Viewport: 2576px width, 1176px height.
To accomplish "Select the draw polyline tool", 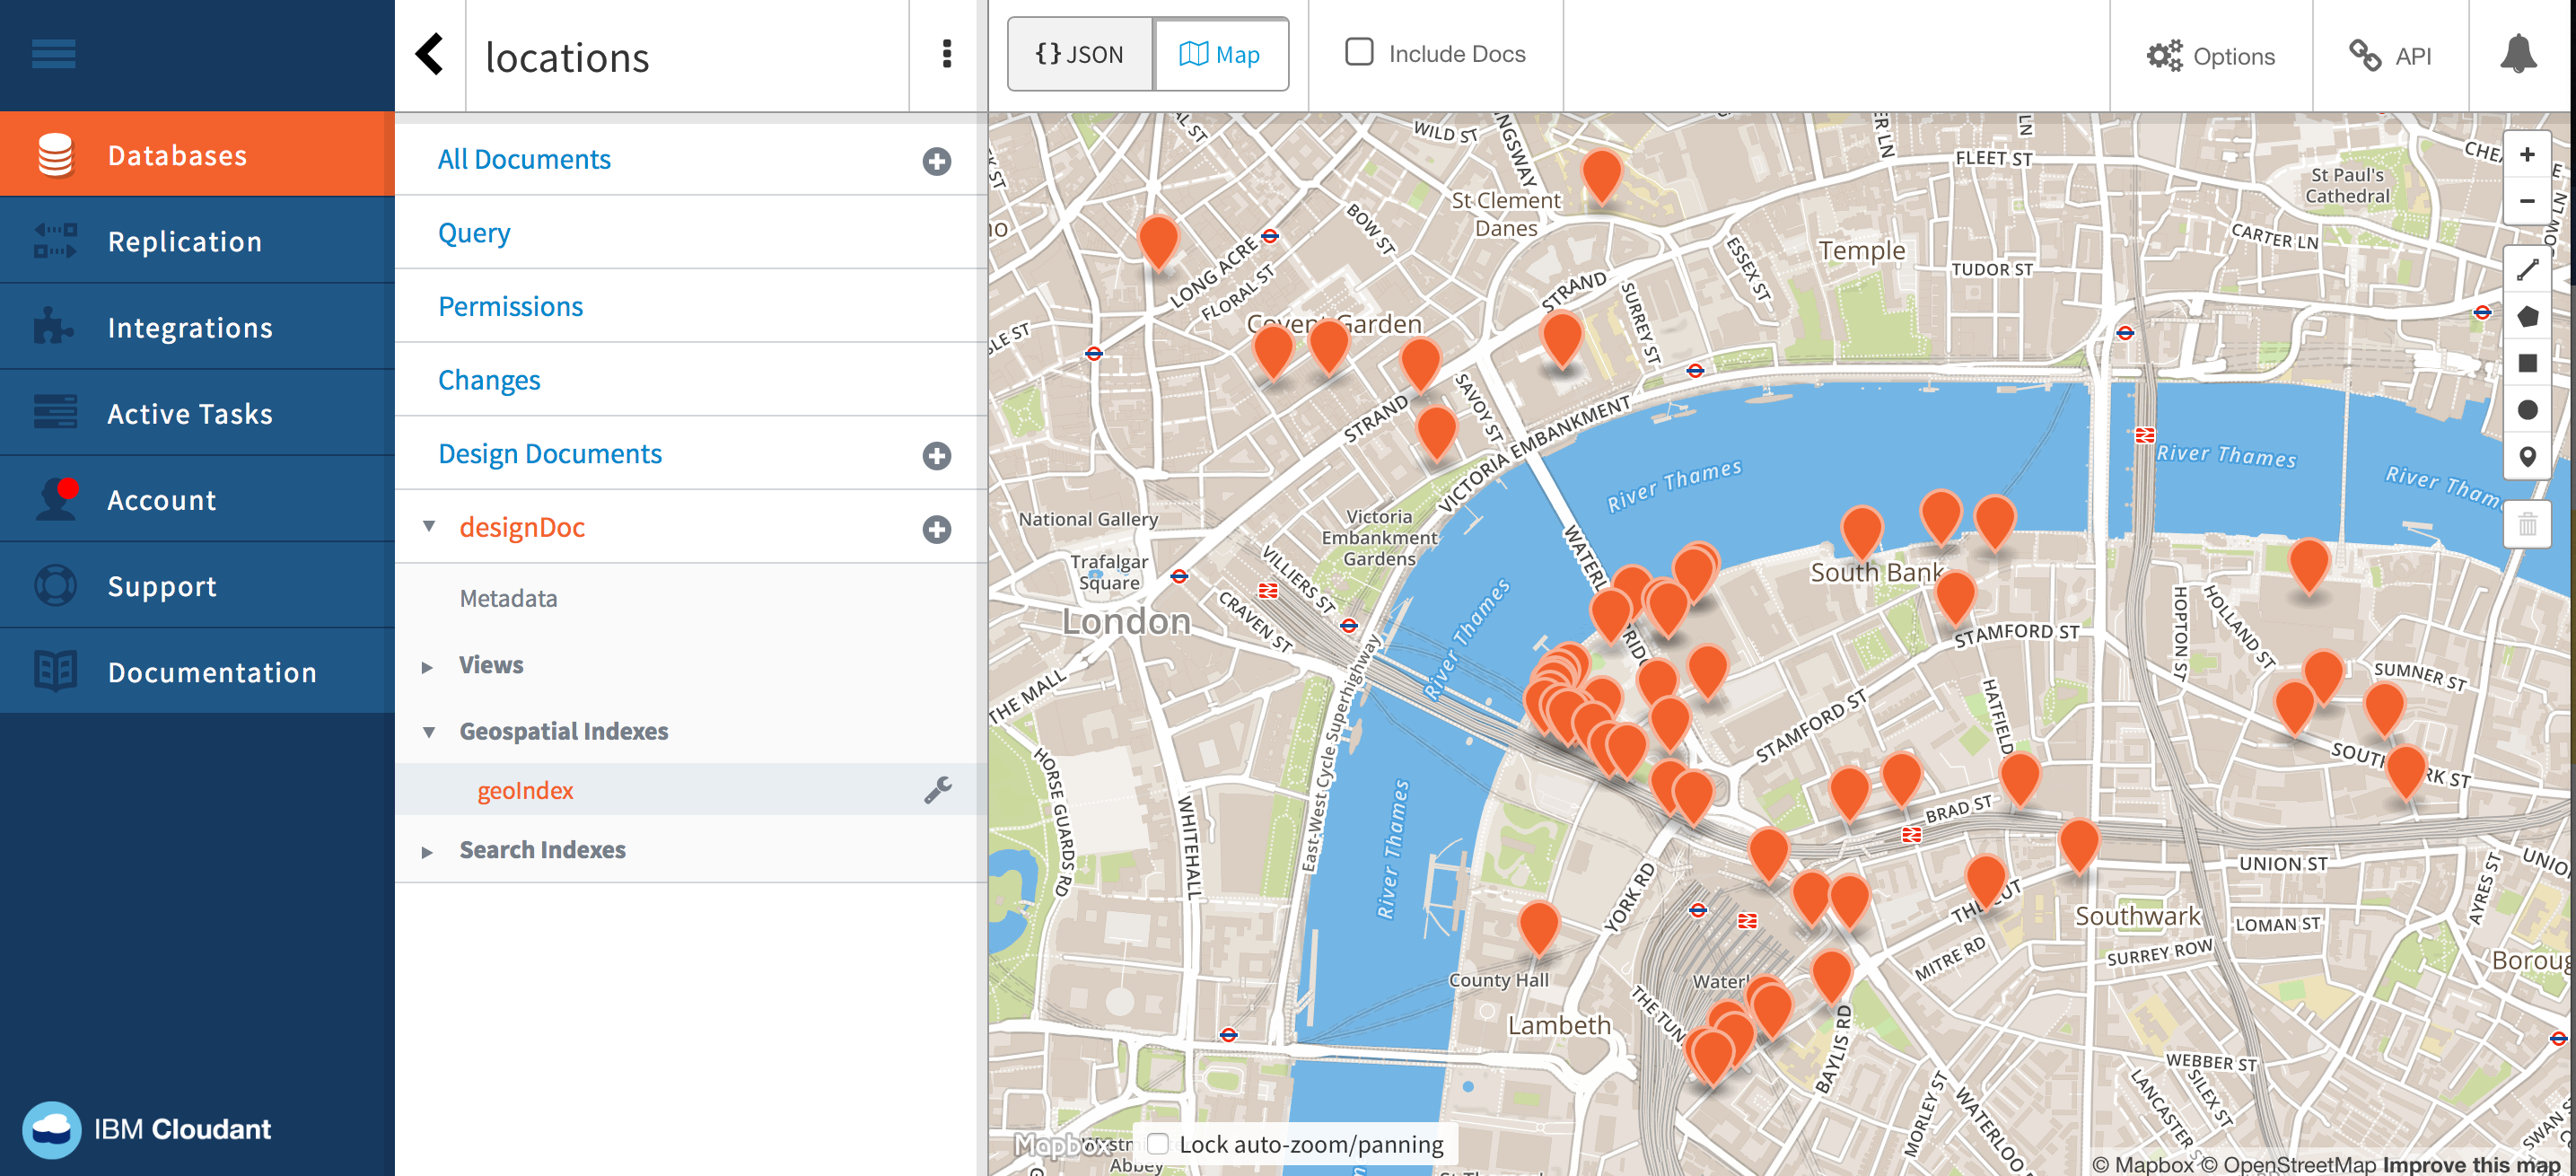I will [2526, 270].
